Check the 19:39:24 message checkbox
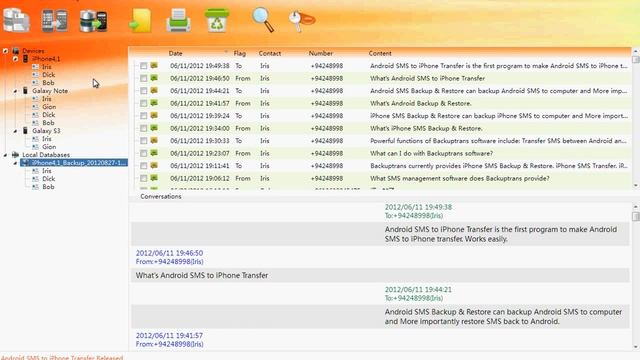The width and height of the screenshot is (640, 360). pyautogui.click(x=143, y=116)
